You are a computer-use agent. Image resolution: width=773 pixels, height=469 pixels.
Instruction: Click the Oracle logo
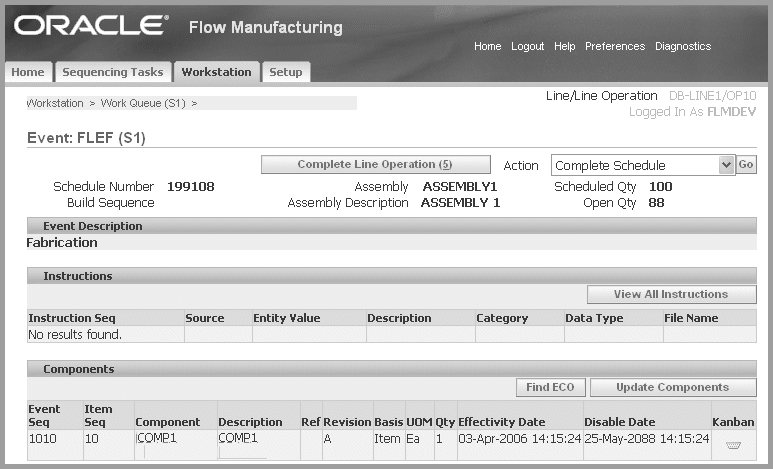click(91, 25)
